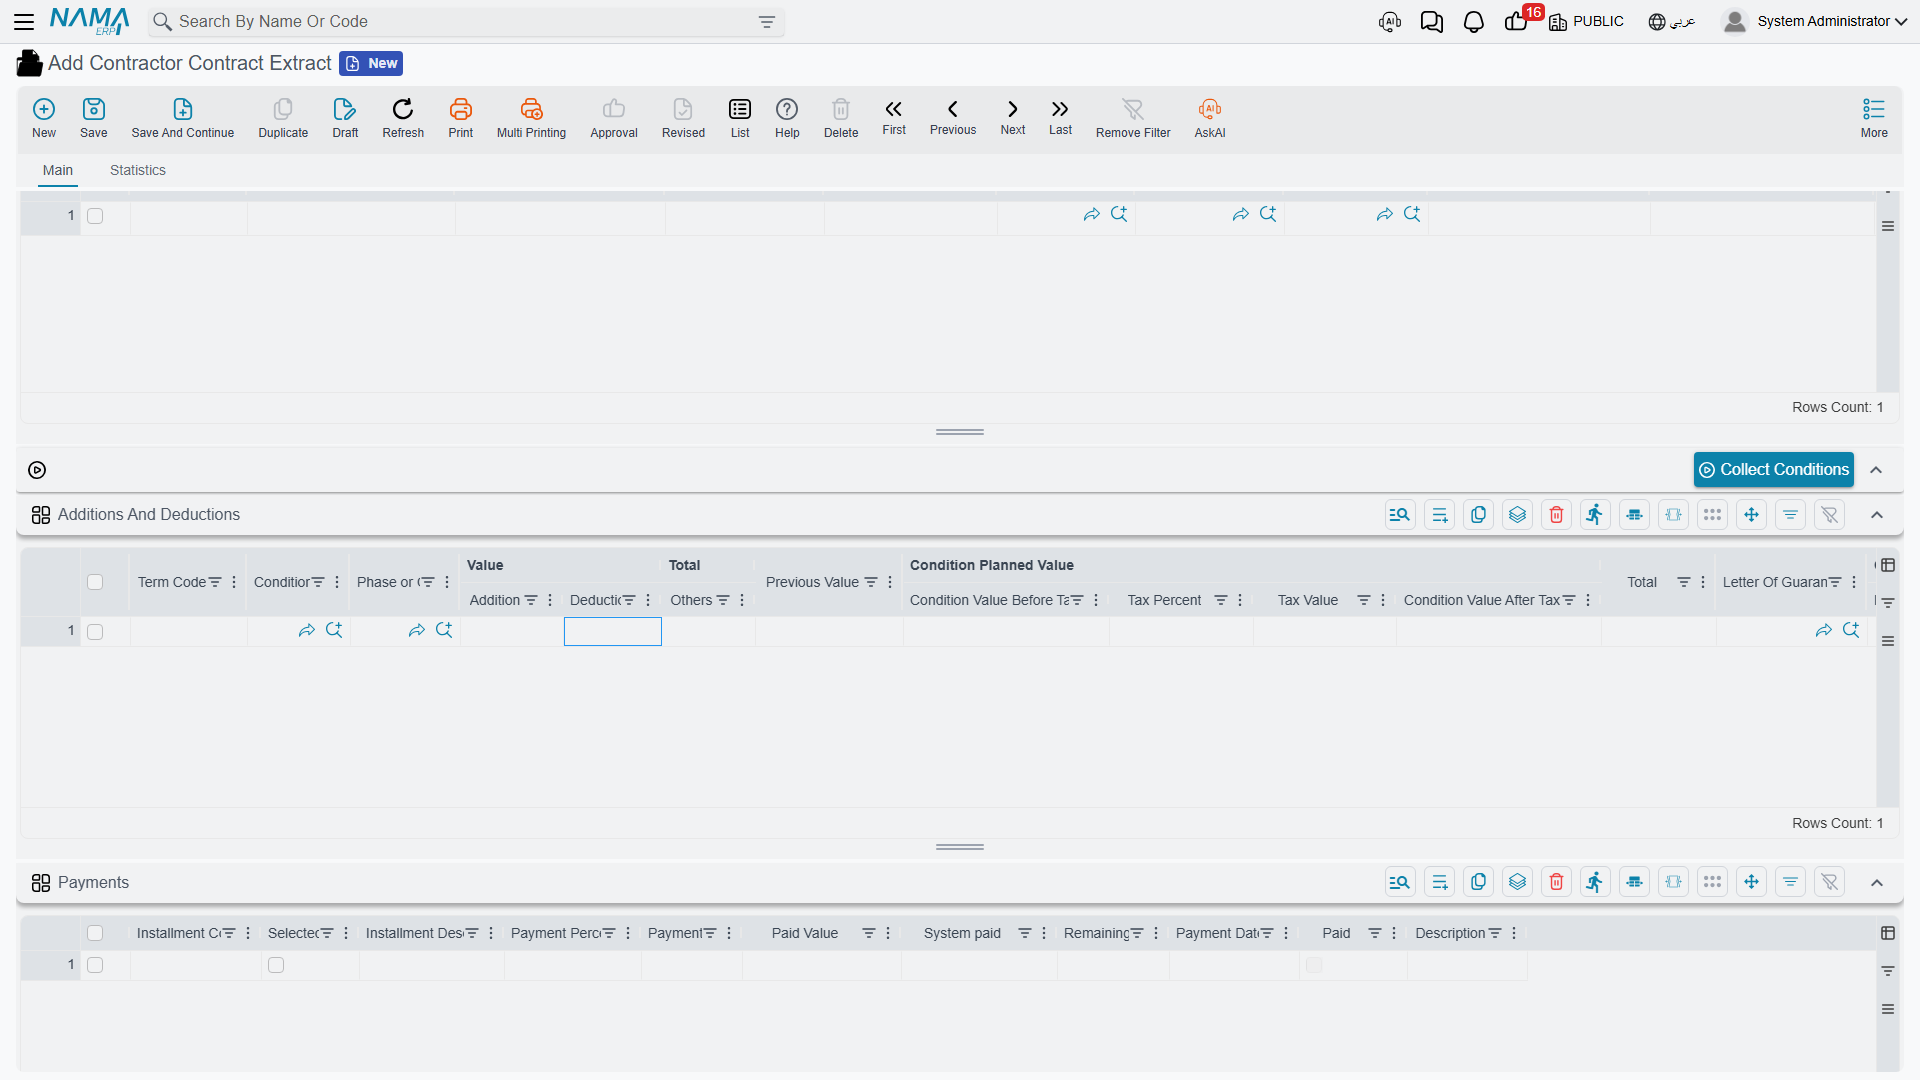Click the NAMA ERP logo
Screen dimensions: 1920x1080
(90, 21)
